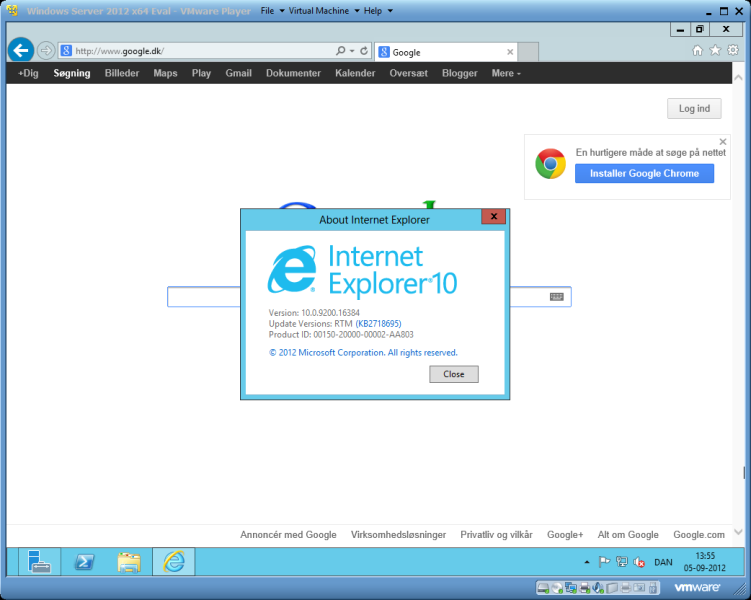Click the magnifier search icon in address bar
Image resolution: width=751 pixels, height=600 pixels.
pos(340,50)
